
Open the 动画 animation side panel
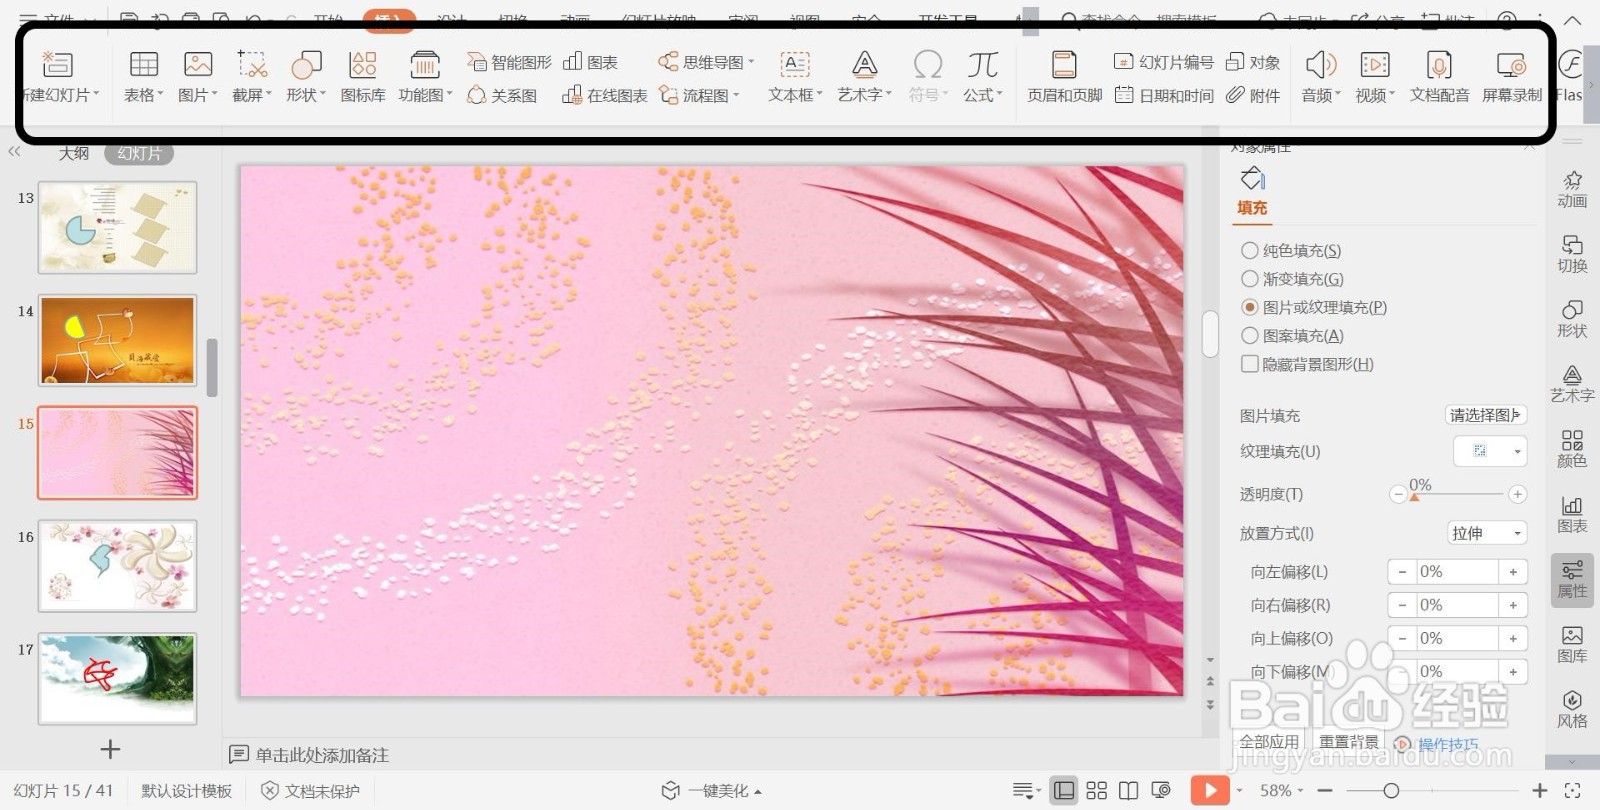pos(1572,188)
